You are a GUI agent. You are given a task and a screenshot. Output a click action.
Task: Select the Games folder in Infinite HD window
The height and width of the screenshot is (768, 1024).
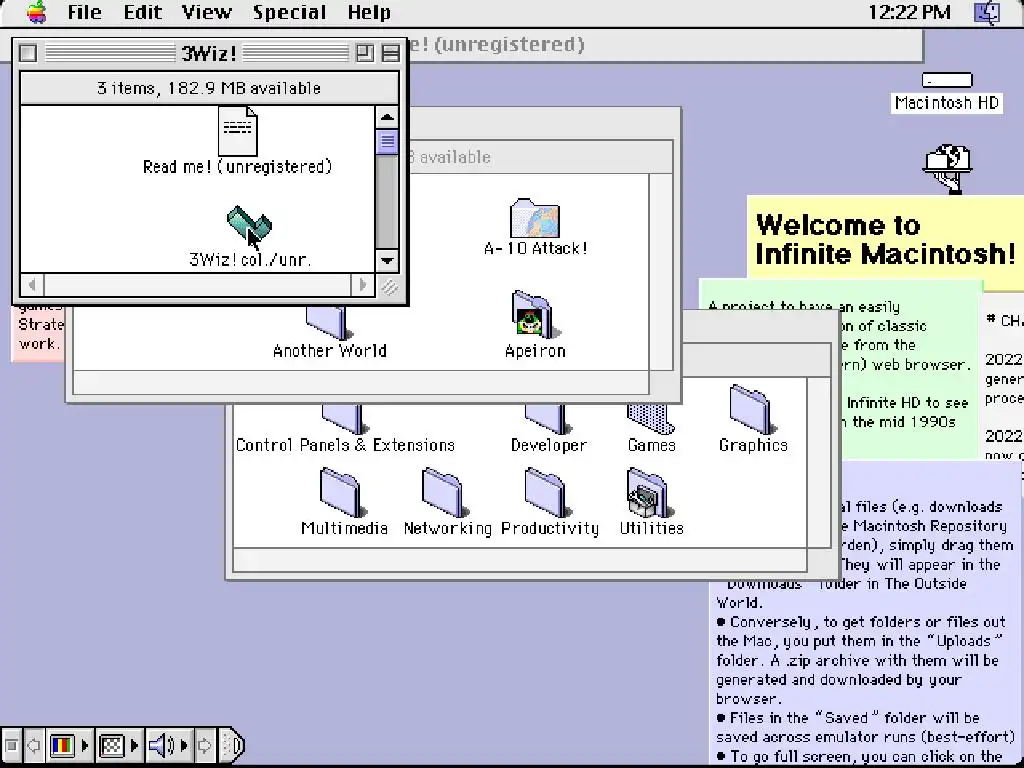(x=651, y=419)
